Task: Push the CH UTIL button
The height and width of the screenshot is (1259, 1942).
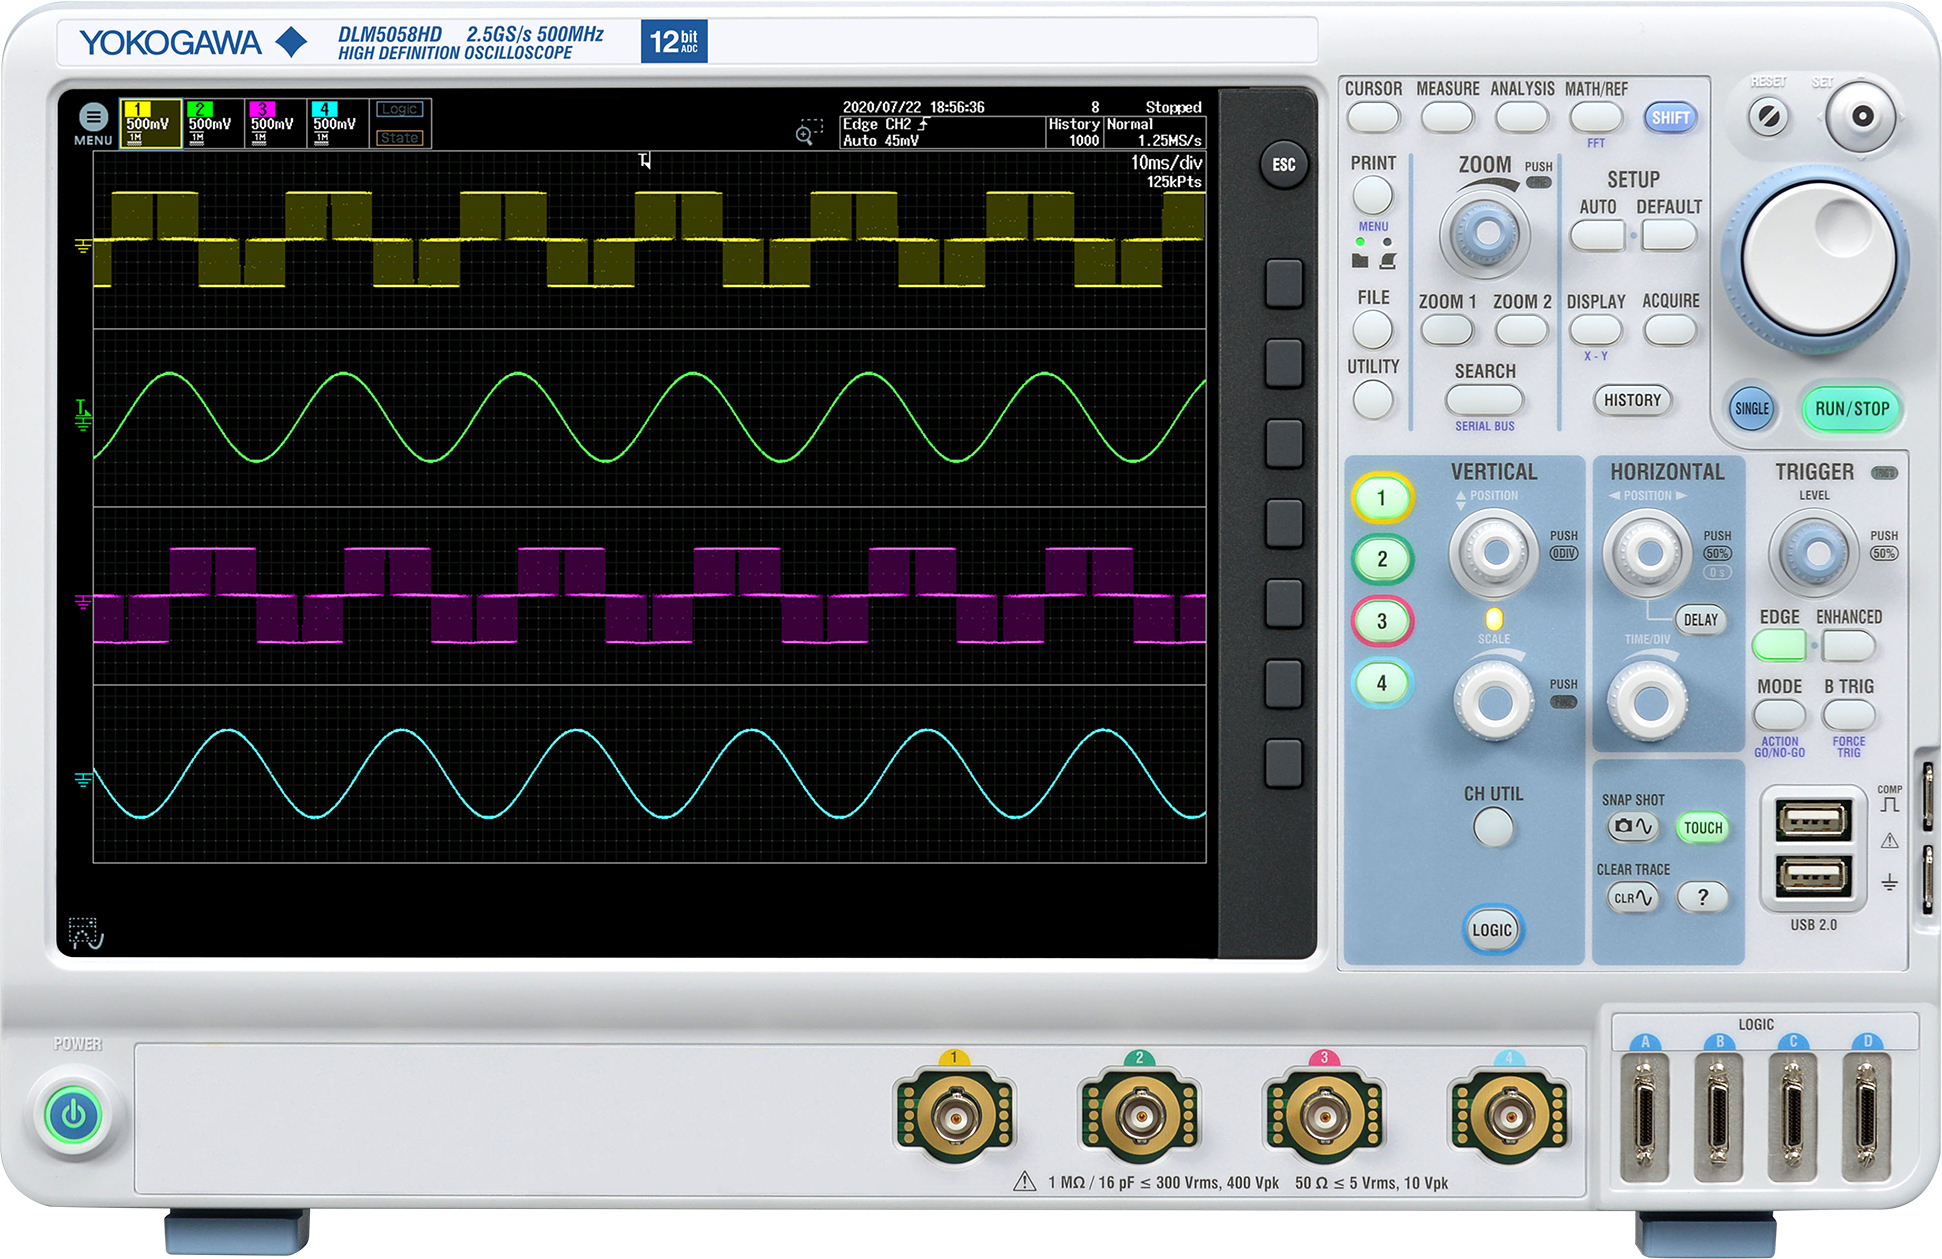Action: click(x=1493, y=828)
